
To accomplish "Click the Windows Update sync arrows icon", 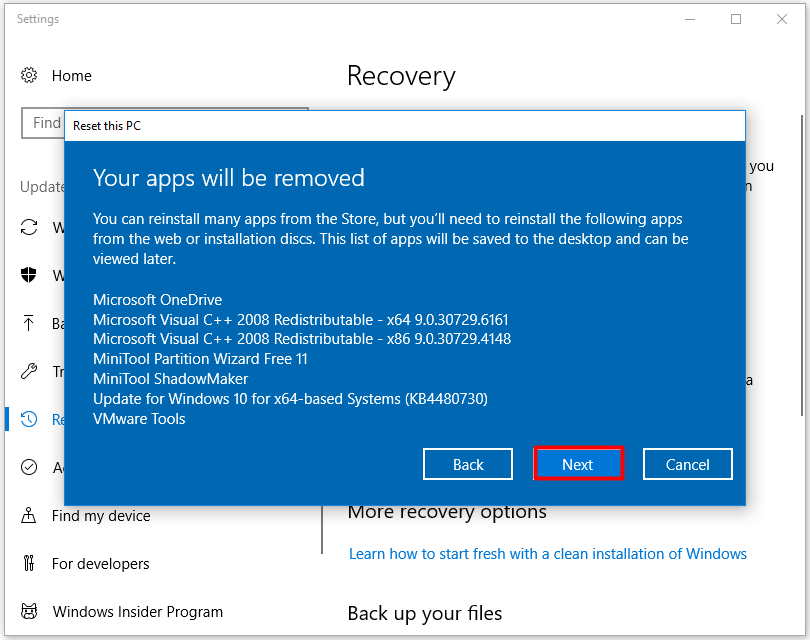I will (x=29, y=227).
